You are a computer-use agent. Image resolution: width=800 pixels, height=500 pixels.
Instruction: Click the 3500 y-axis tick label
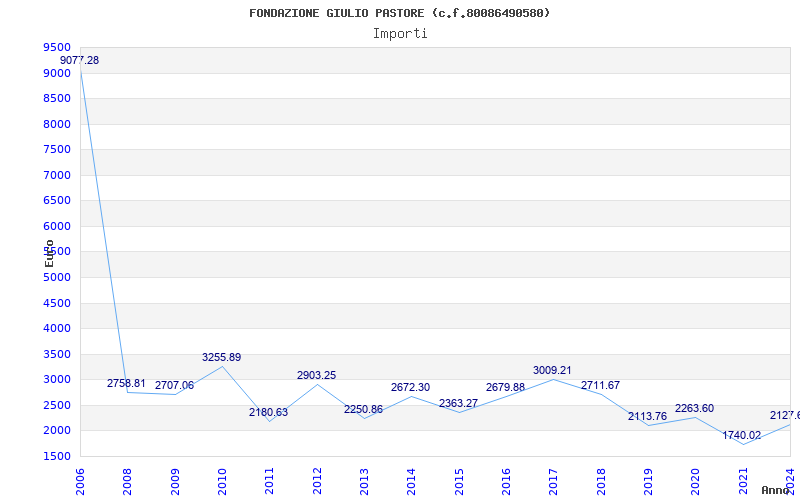57,354
